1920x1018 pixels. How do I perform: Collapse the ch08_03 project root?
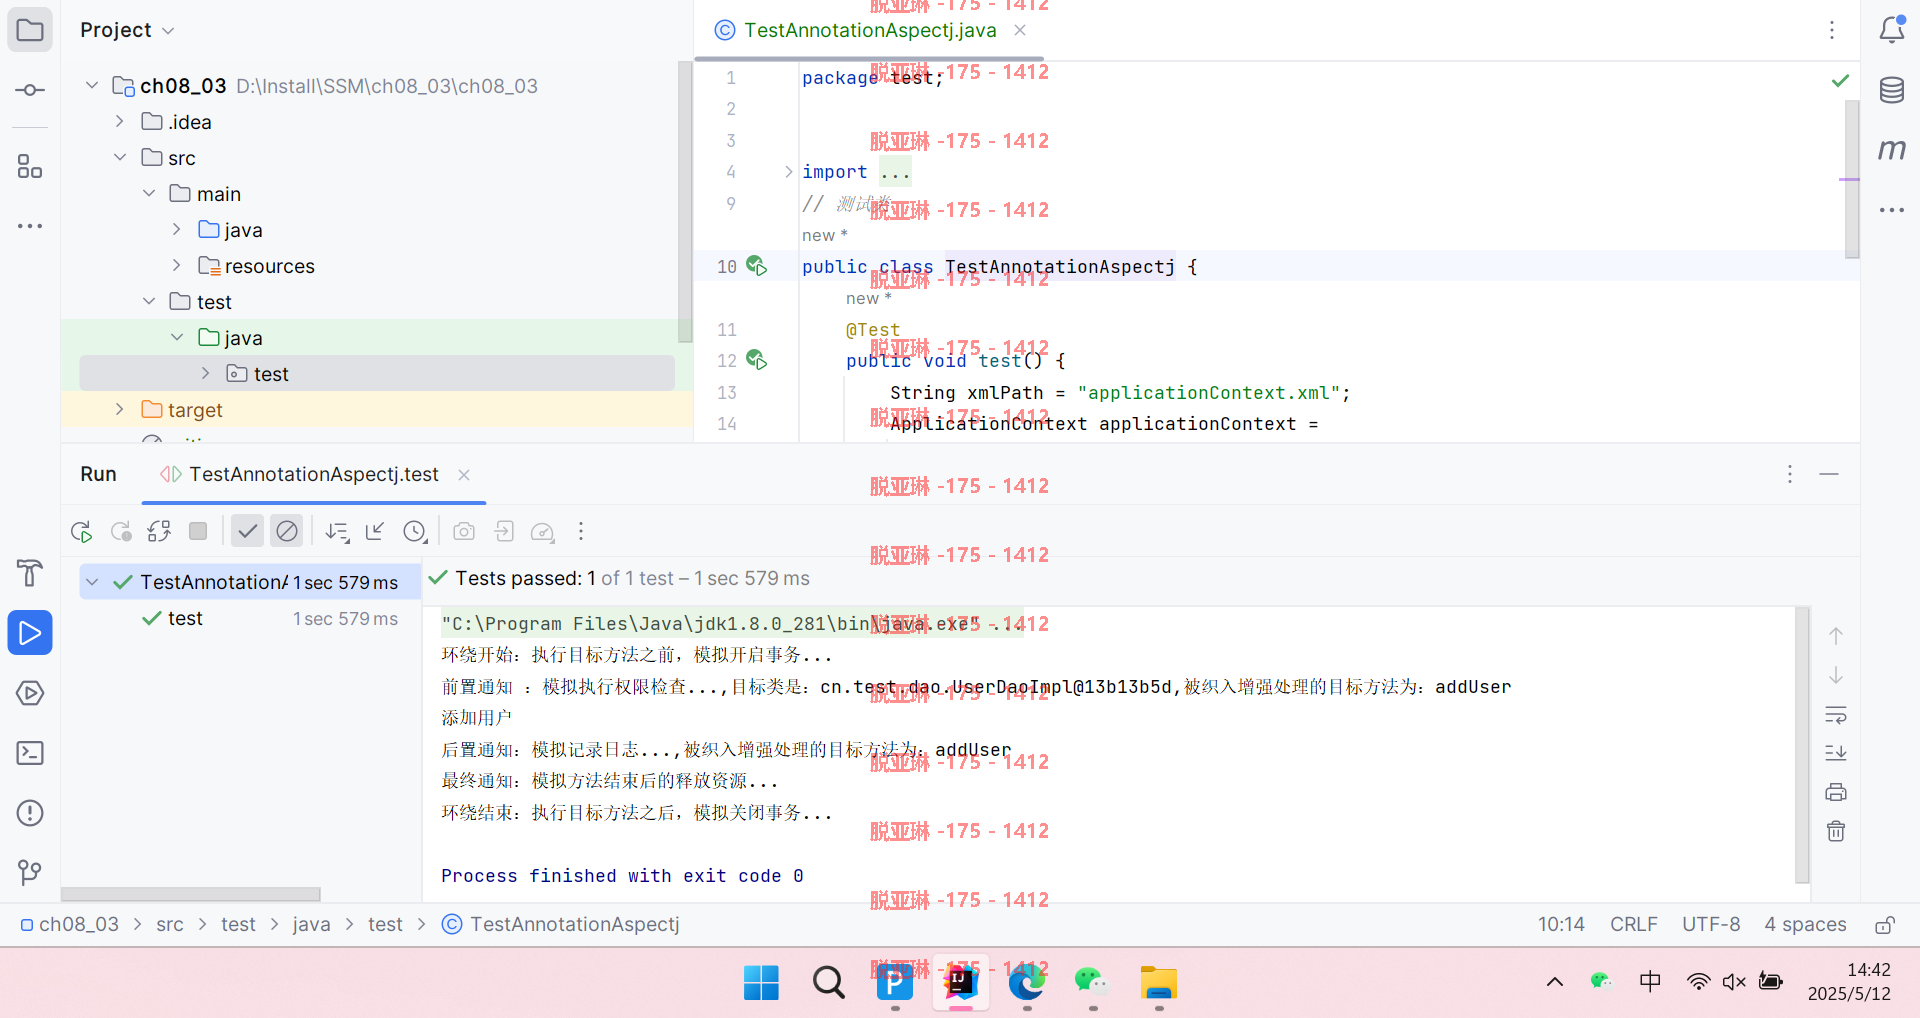[92, 86]
